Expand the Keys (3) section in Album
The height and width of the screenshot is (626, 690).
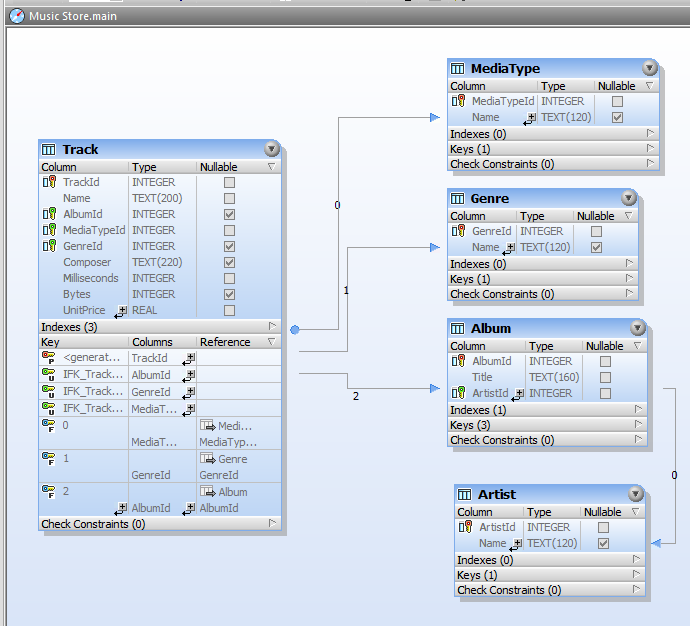coord(637,425)
